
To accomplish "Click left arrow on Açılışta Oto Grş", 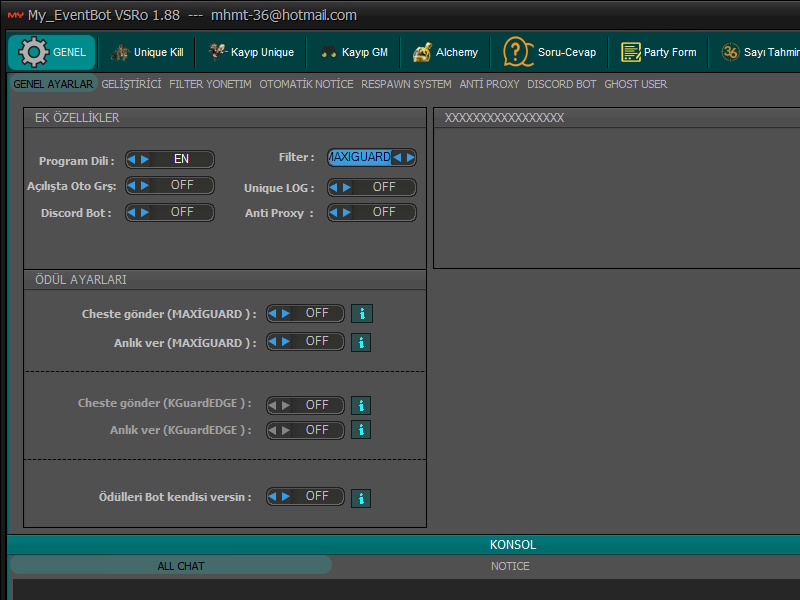I will coord(132,185).
